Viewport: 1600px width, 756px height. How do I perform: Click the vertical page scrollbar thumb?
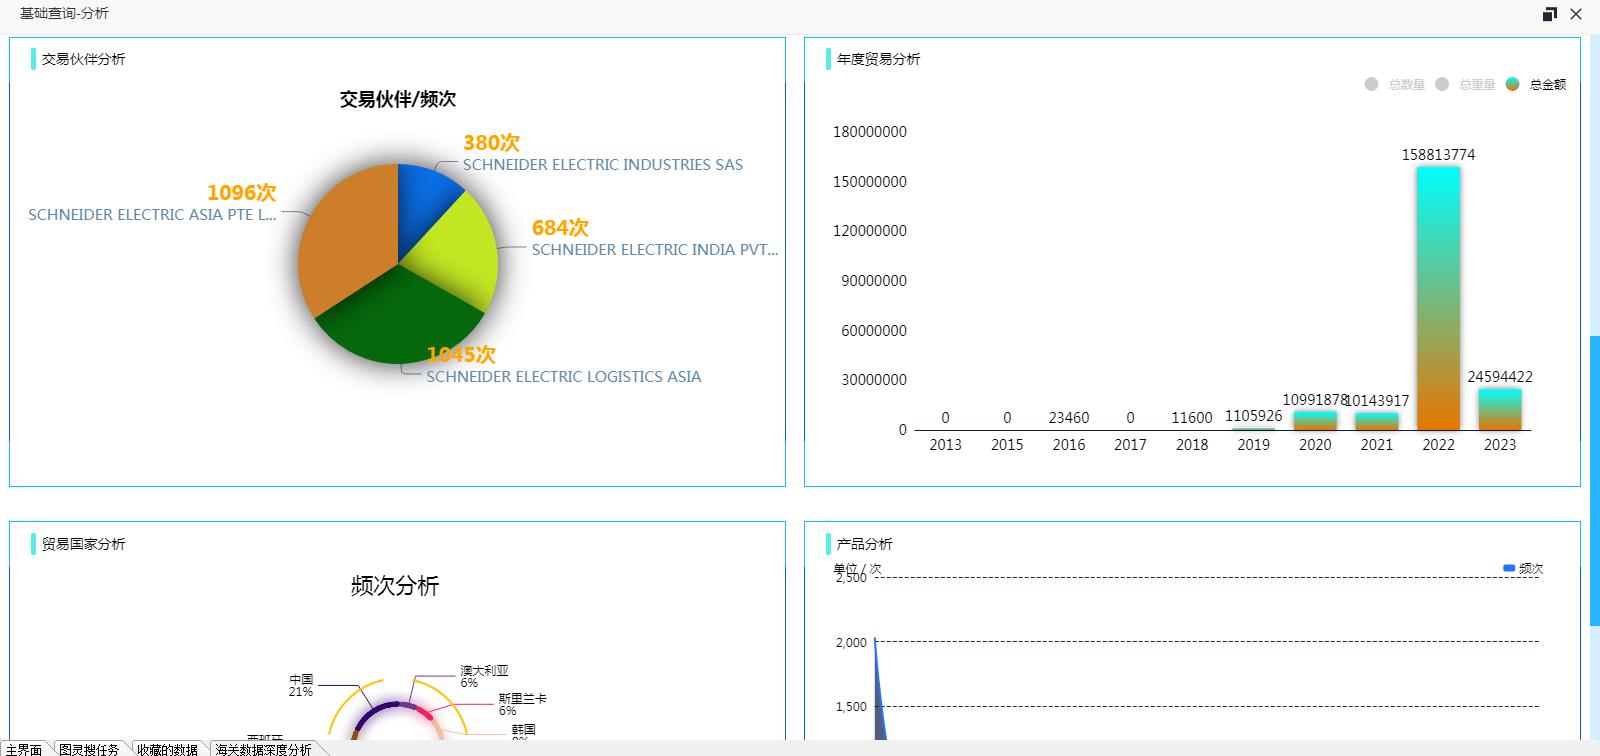tap(1594, 480)
